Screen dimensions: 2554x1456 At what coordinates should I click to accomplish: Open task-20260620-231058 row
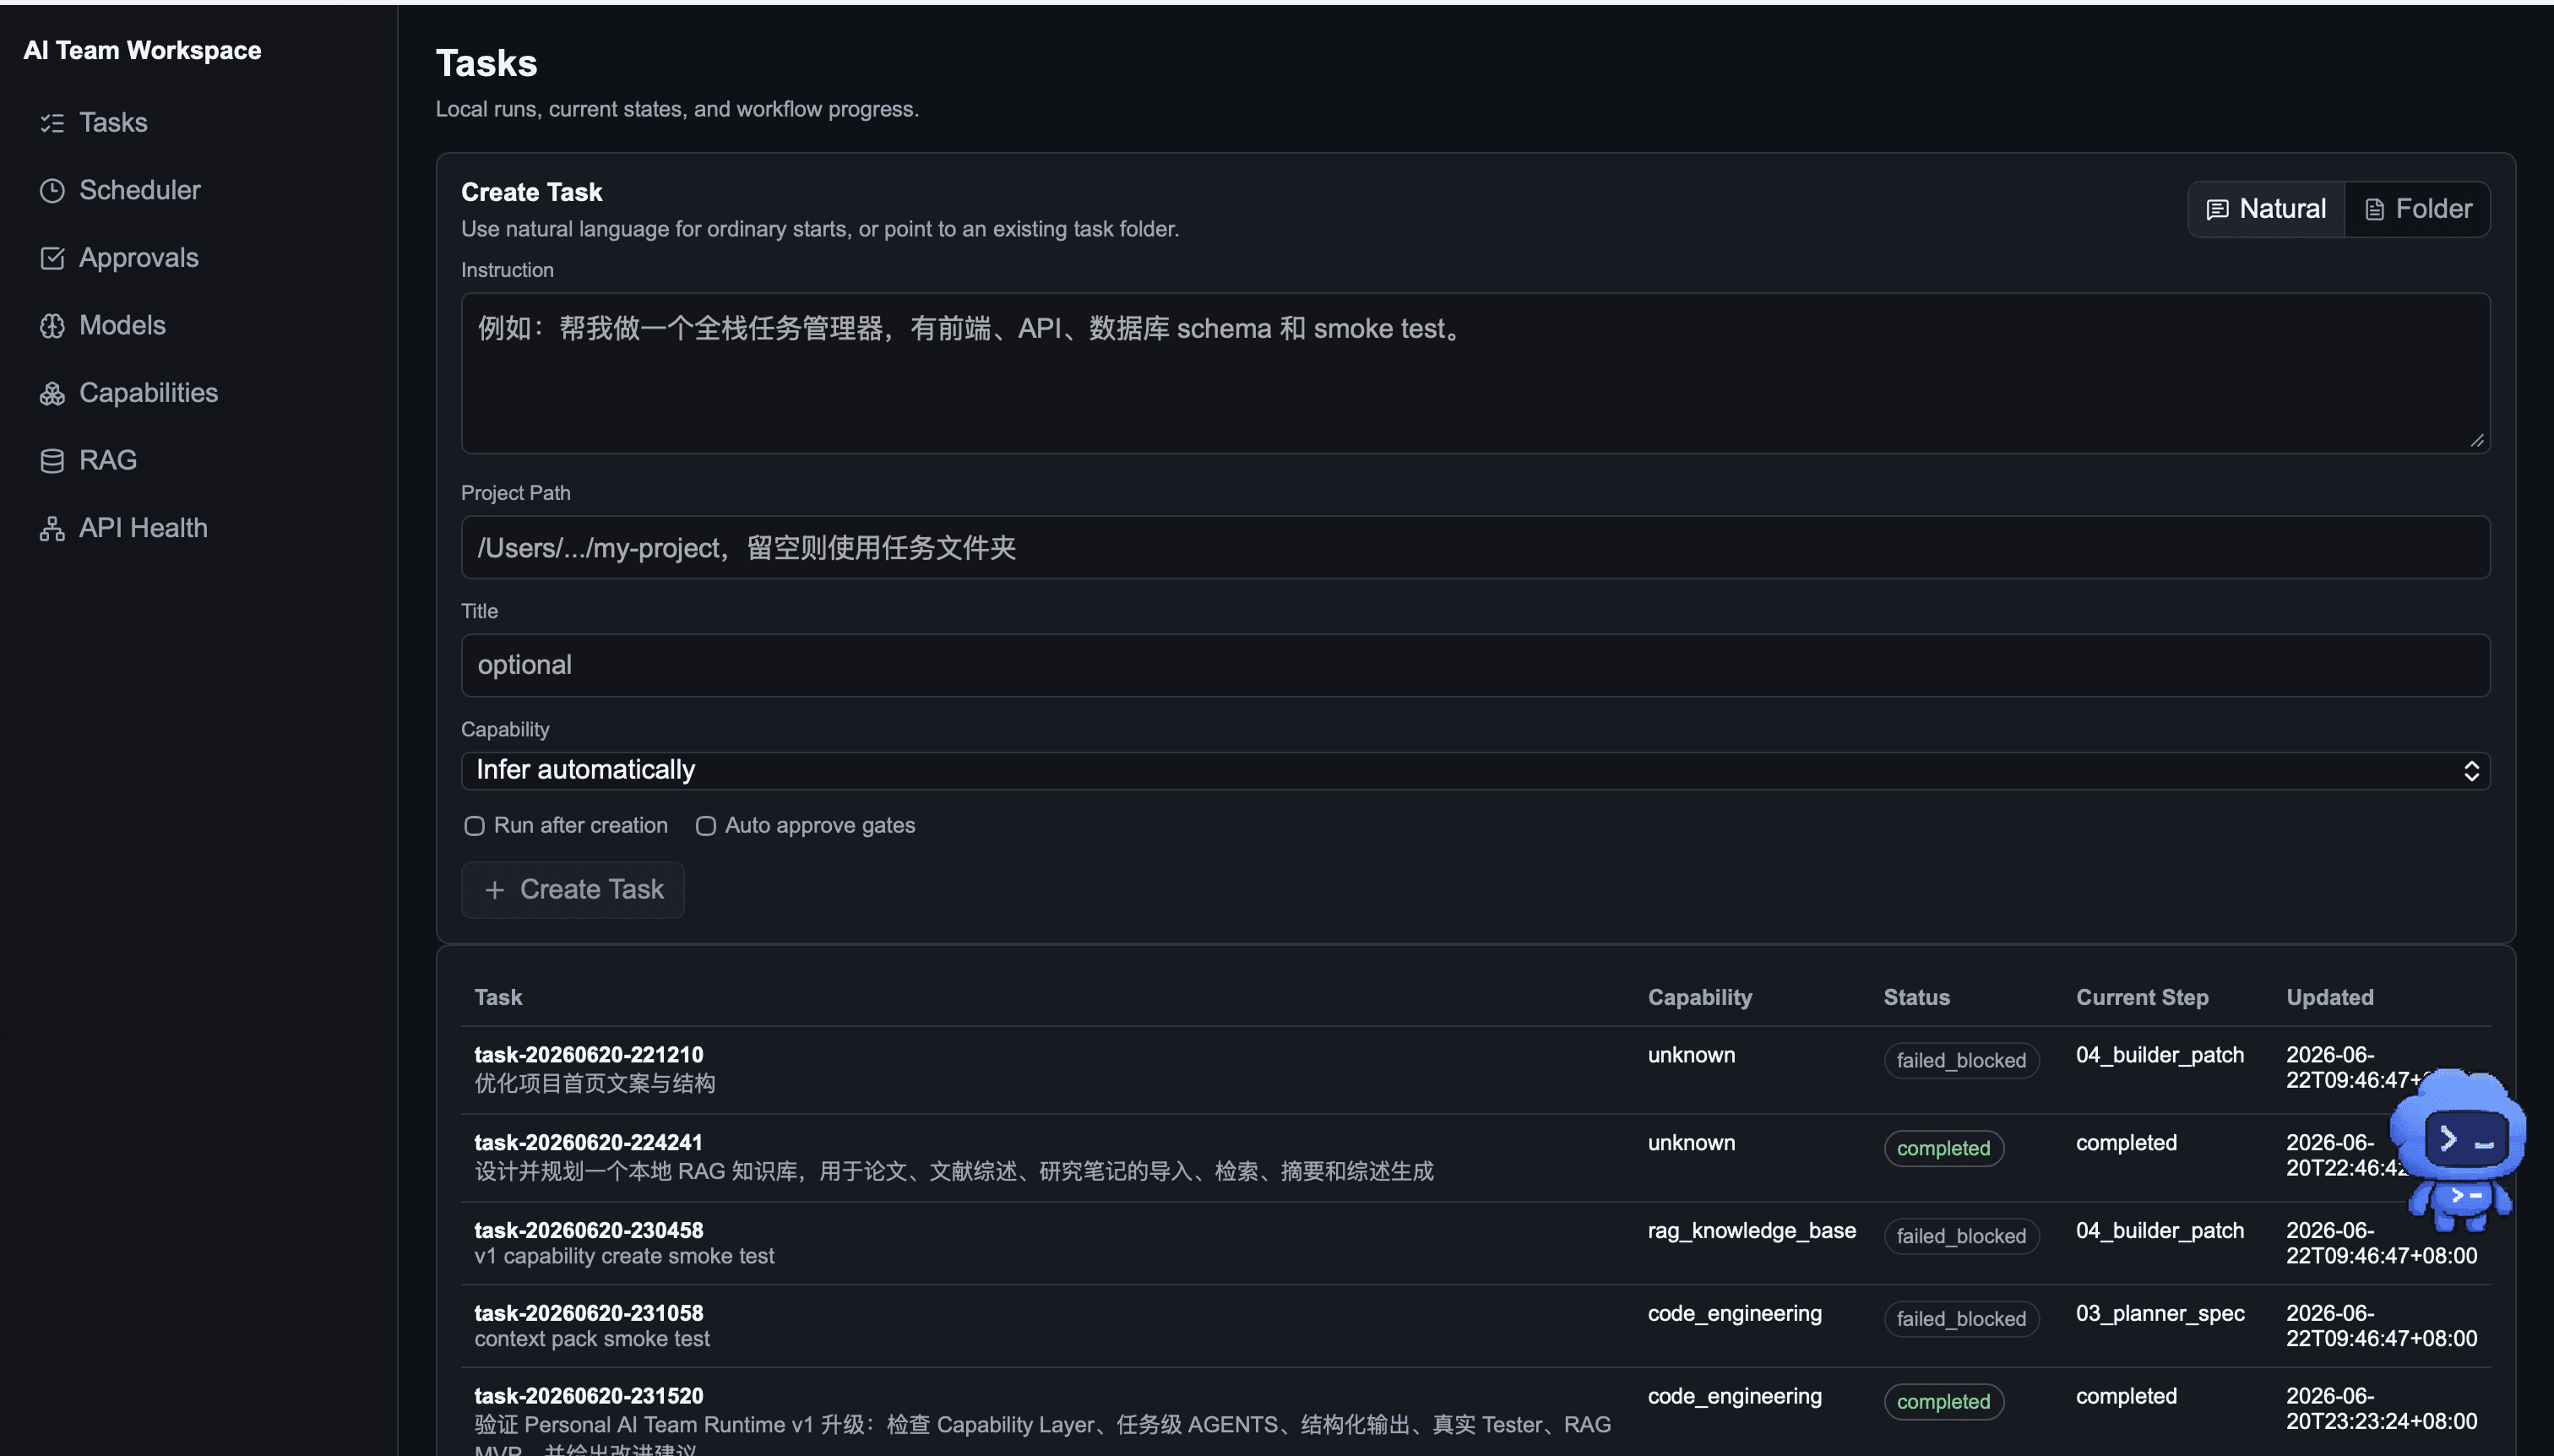tap(1475, 1327)
